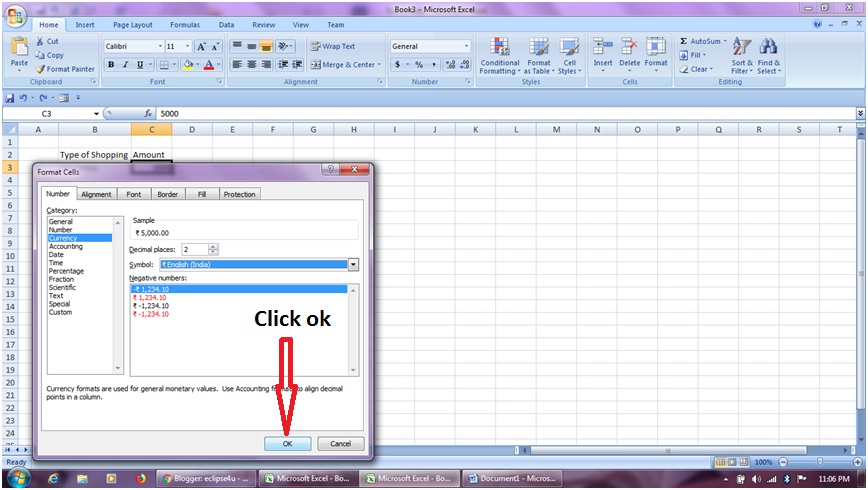The width and height of the screenshot is (868, 490).
Task: Toggle Top Align
Action: click(x=237, y=47)
